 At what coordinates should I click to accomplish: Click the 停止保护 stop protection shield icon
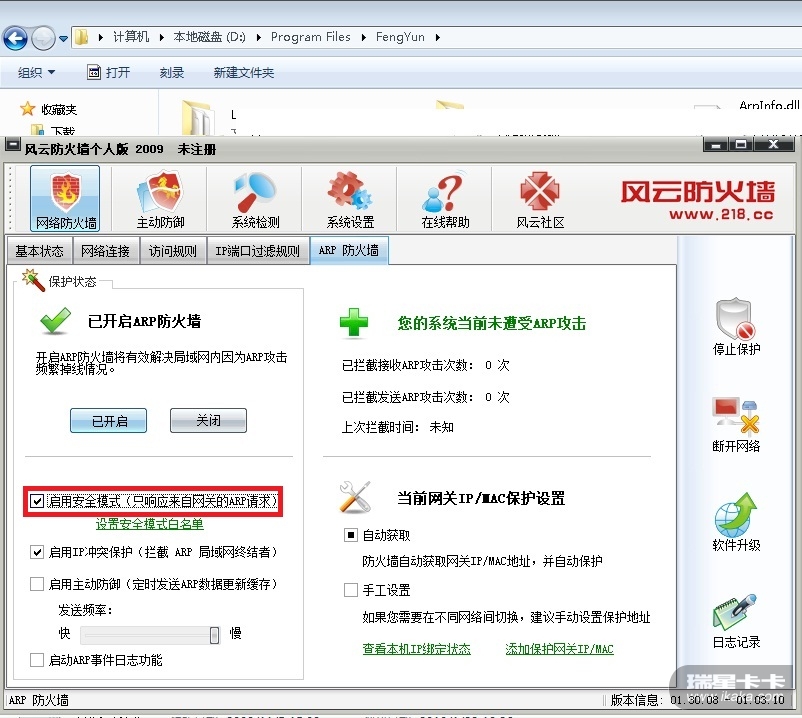pyautogui.click(x=736, y=318)
